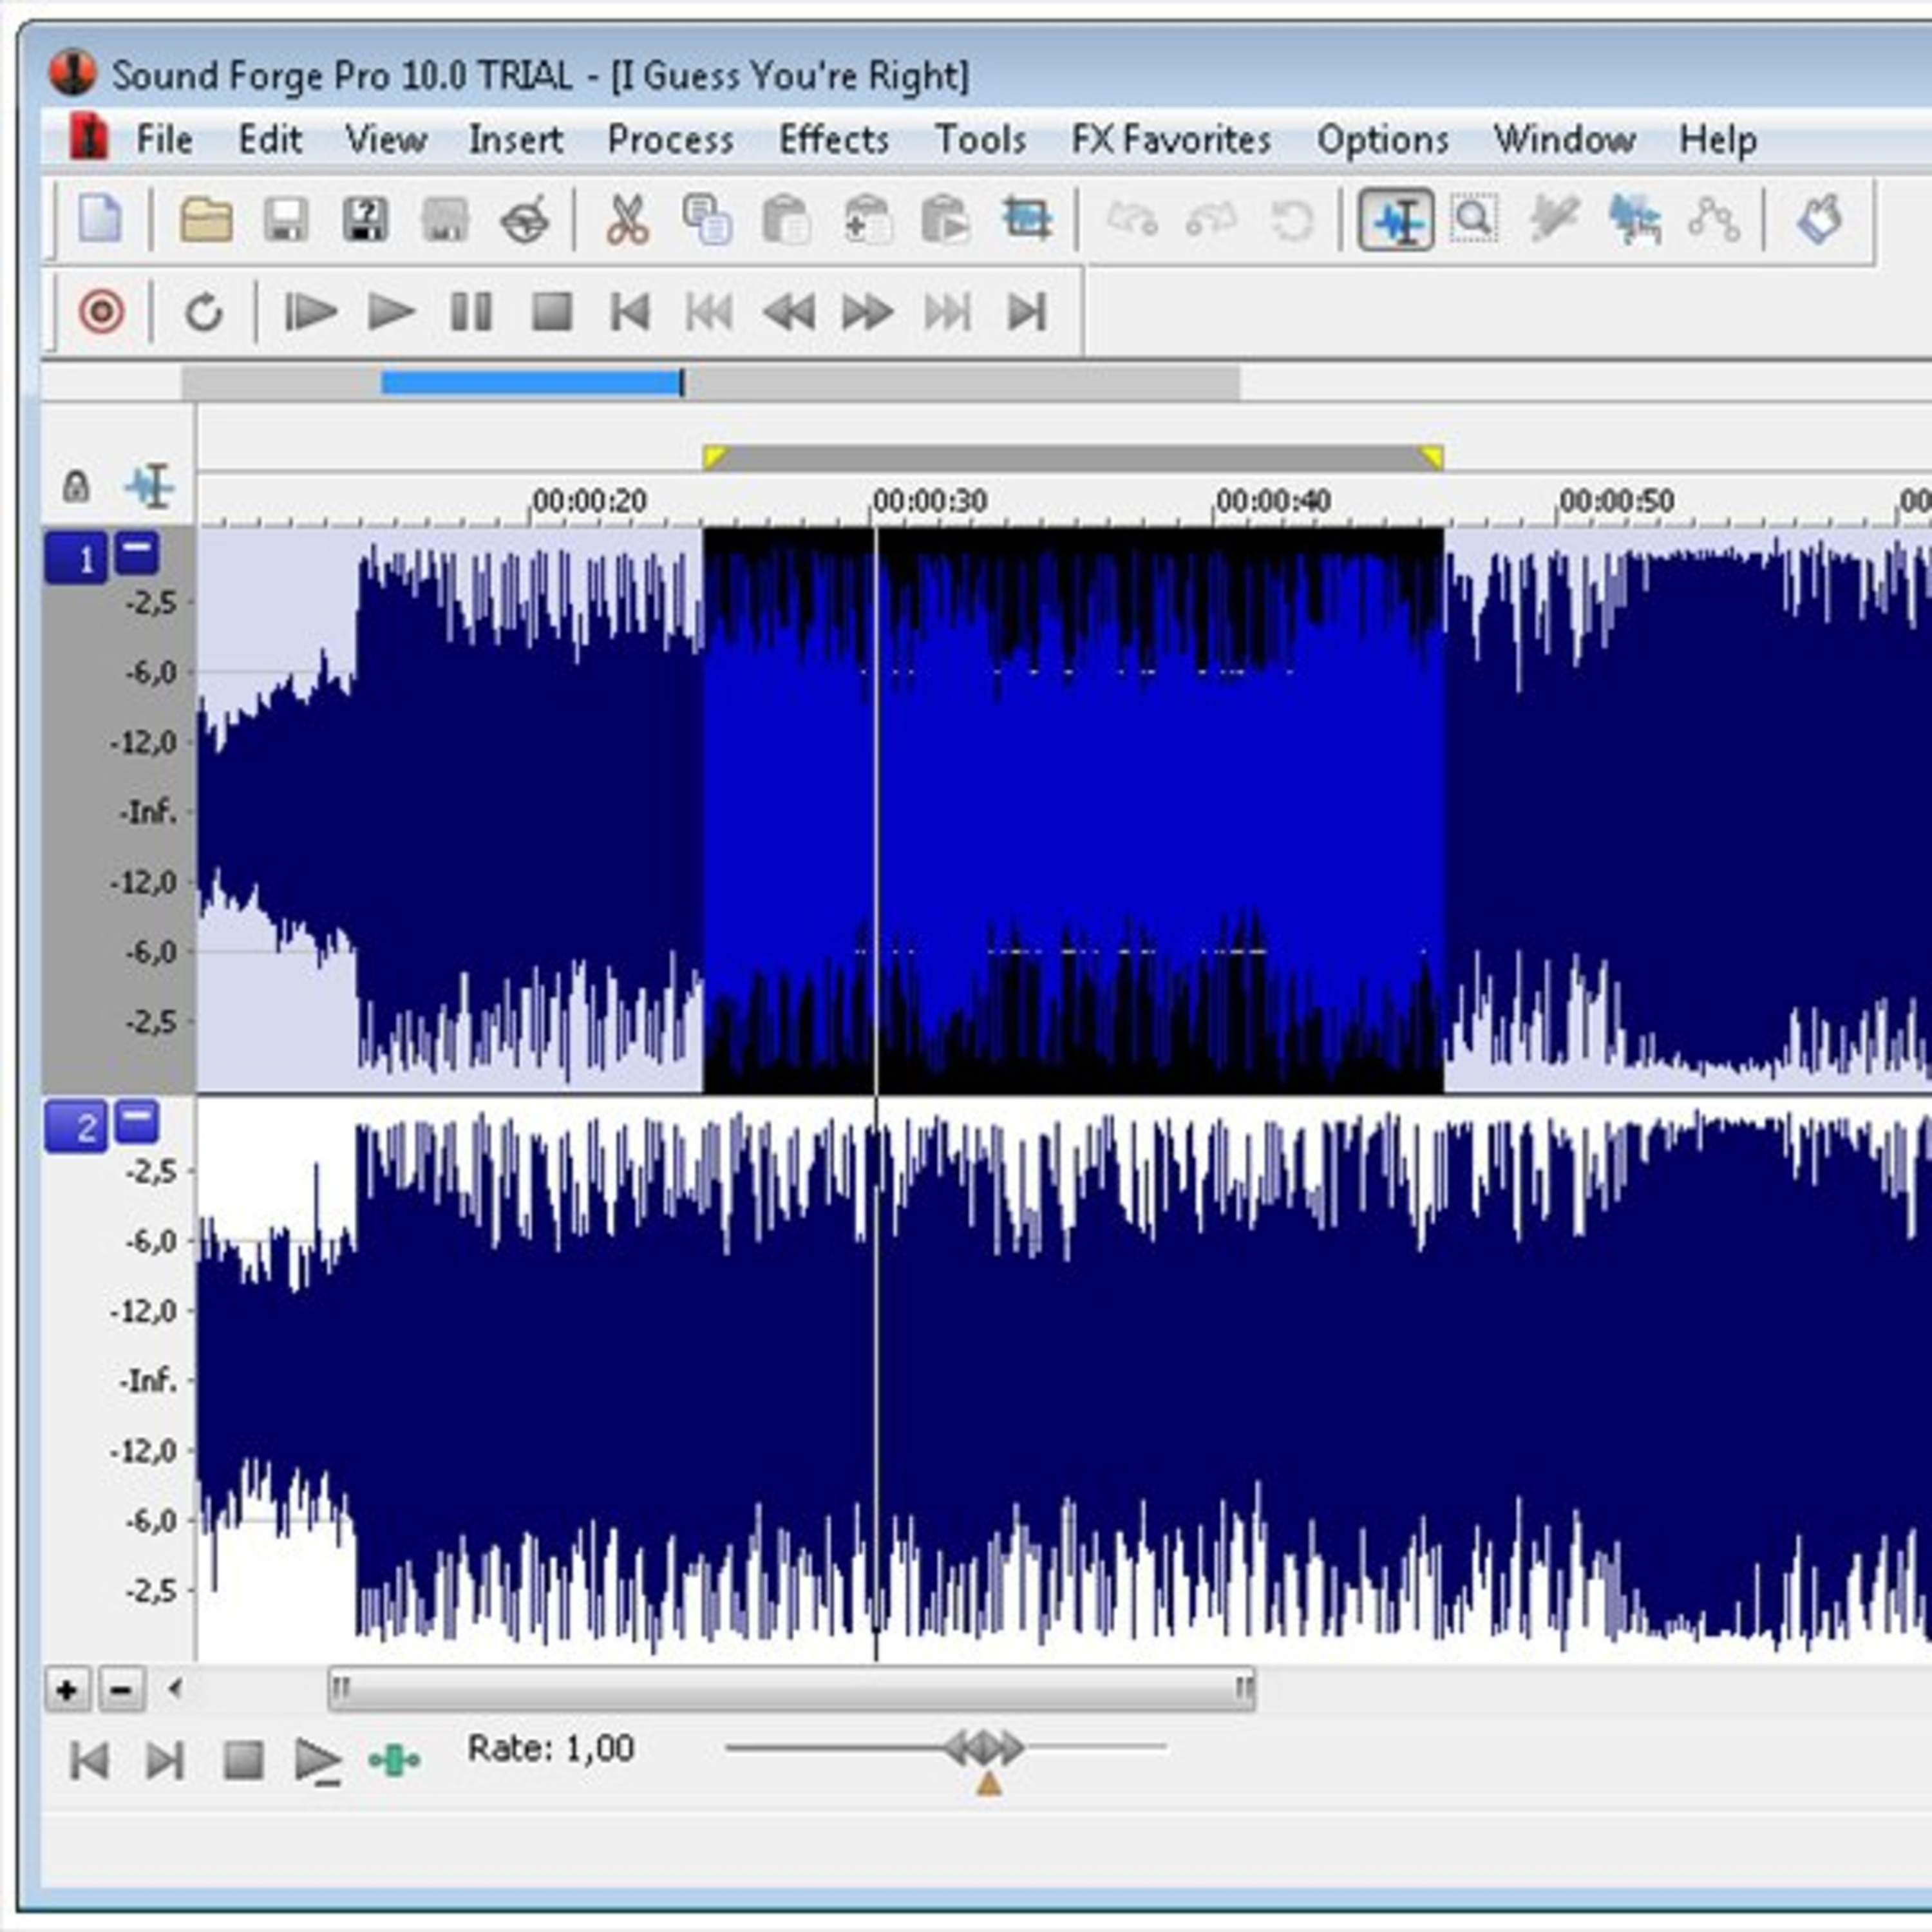This screenshot has width=1932, height=1932.
Task: Open the Edit menu
Action: point(270,139)
